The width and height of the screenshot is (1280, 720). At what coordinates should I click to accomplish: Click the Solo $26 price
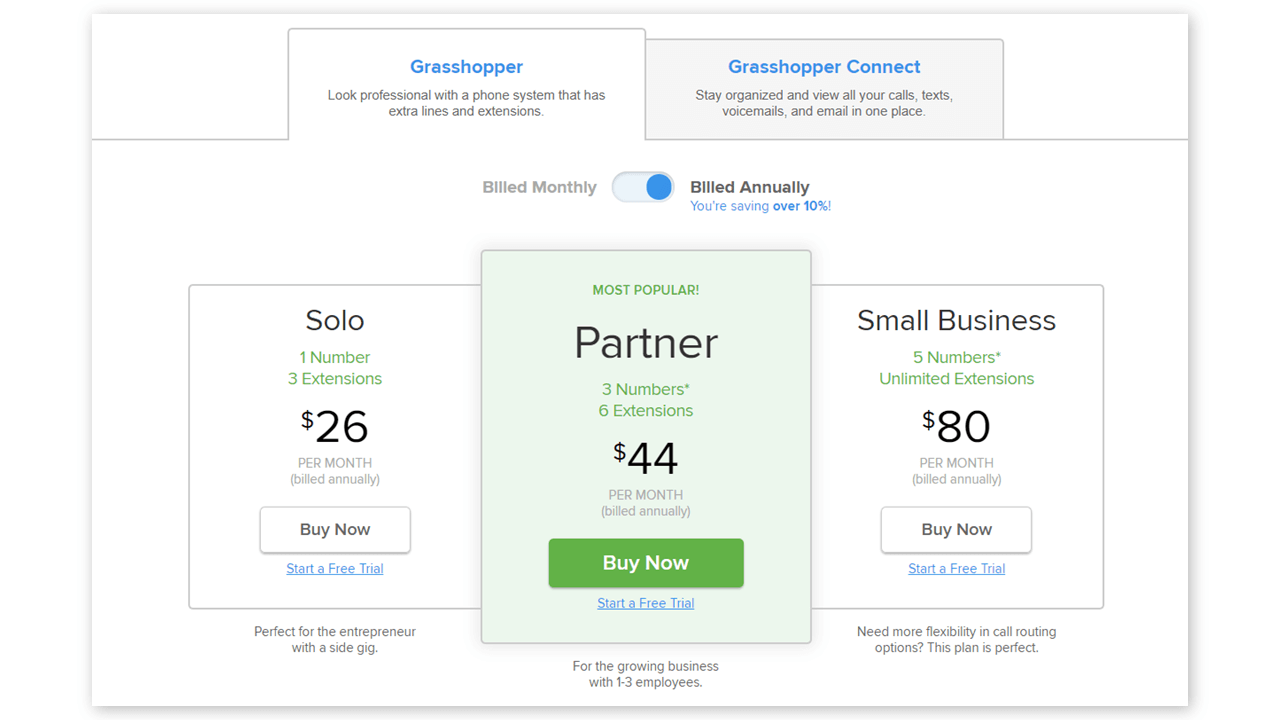coord(335,427)
